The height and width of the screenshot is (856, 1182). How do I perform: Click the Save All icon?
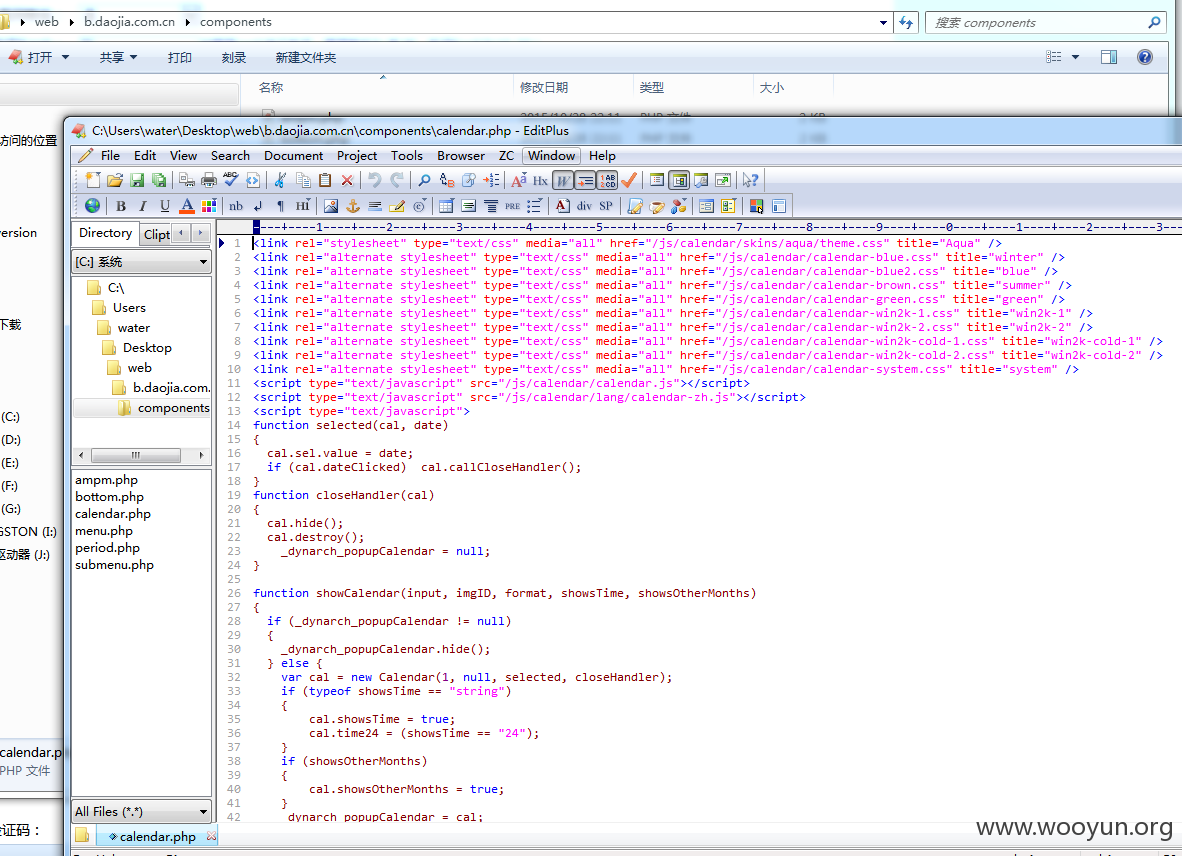158,180
